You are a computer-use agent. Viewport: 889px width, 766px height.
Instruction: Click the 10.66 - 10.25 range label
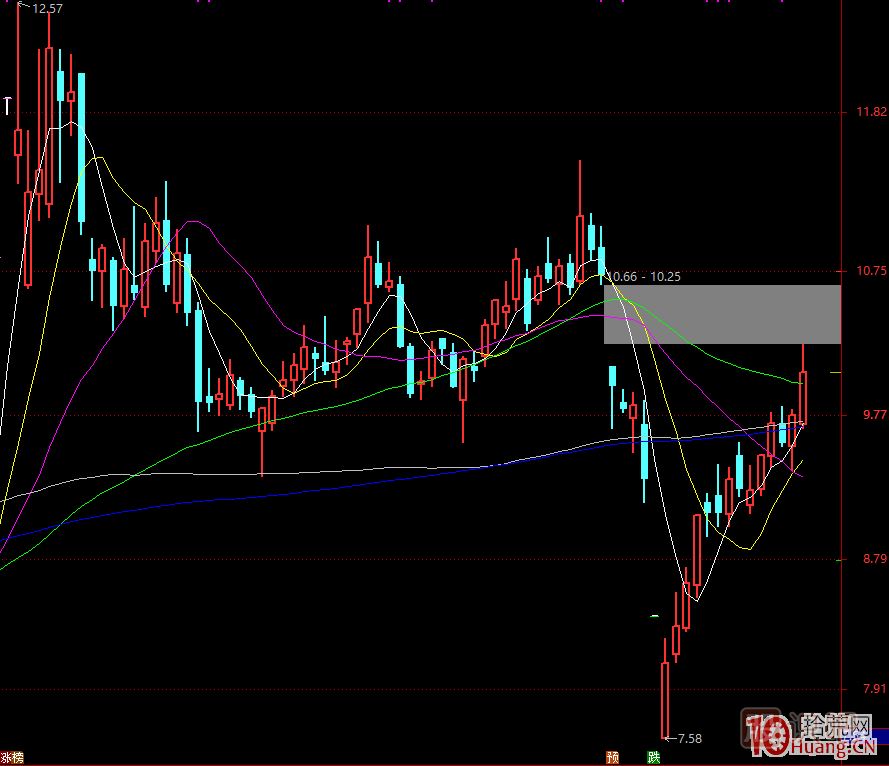click(644, 276)
